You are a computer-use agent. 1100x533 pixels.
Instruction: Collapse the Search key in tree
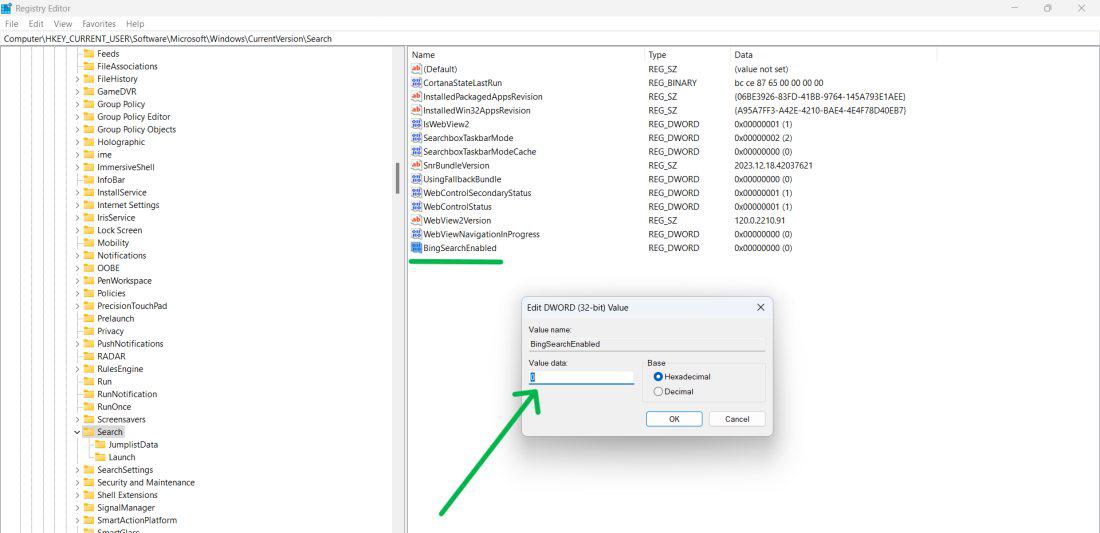77,432
